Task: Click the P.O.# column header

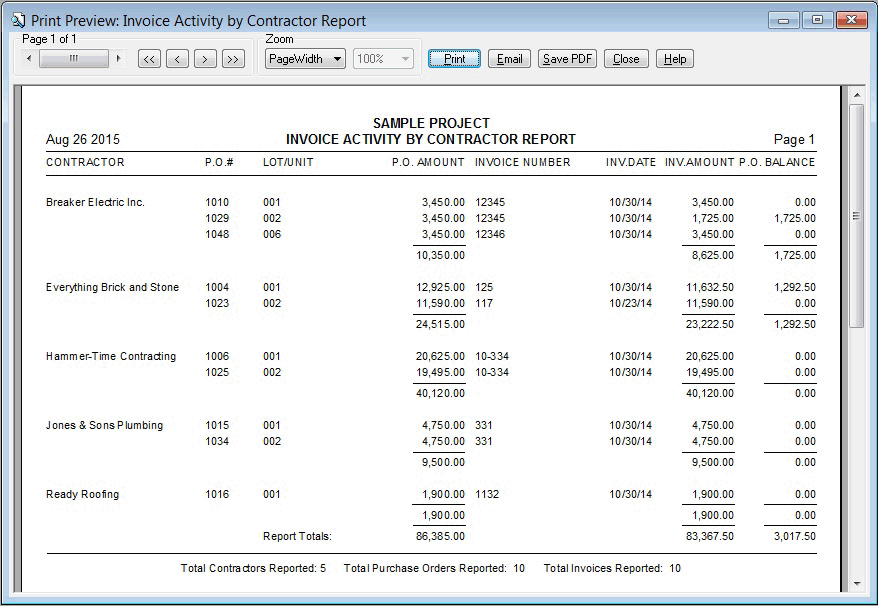Action: coord(219,162)
